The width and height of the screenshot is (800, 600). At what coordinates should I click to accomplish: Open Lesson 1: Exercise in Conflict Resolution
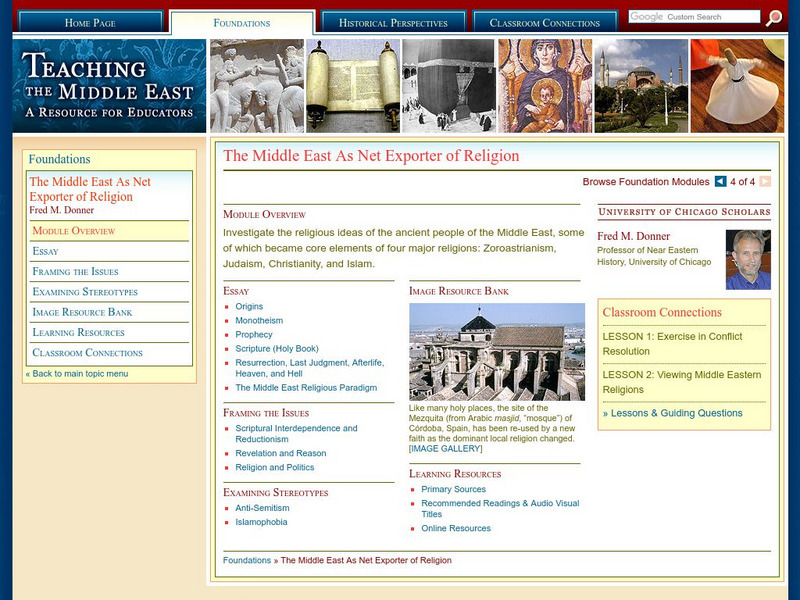coord(672,344)
